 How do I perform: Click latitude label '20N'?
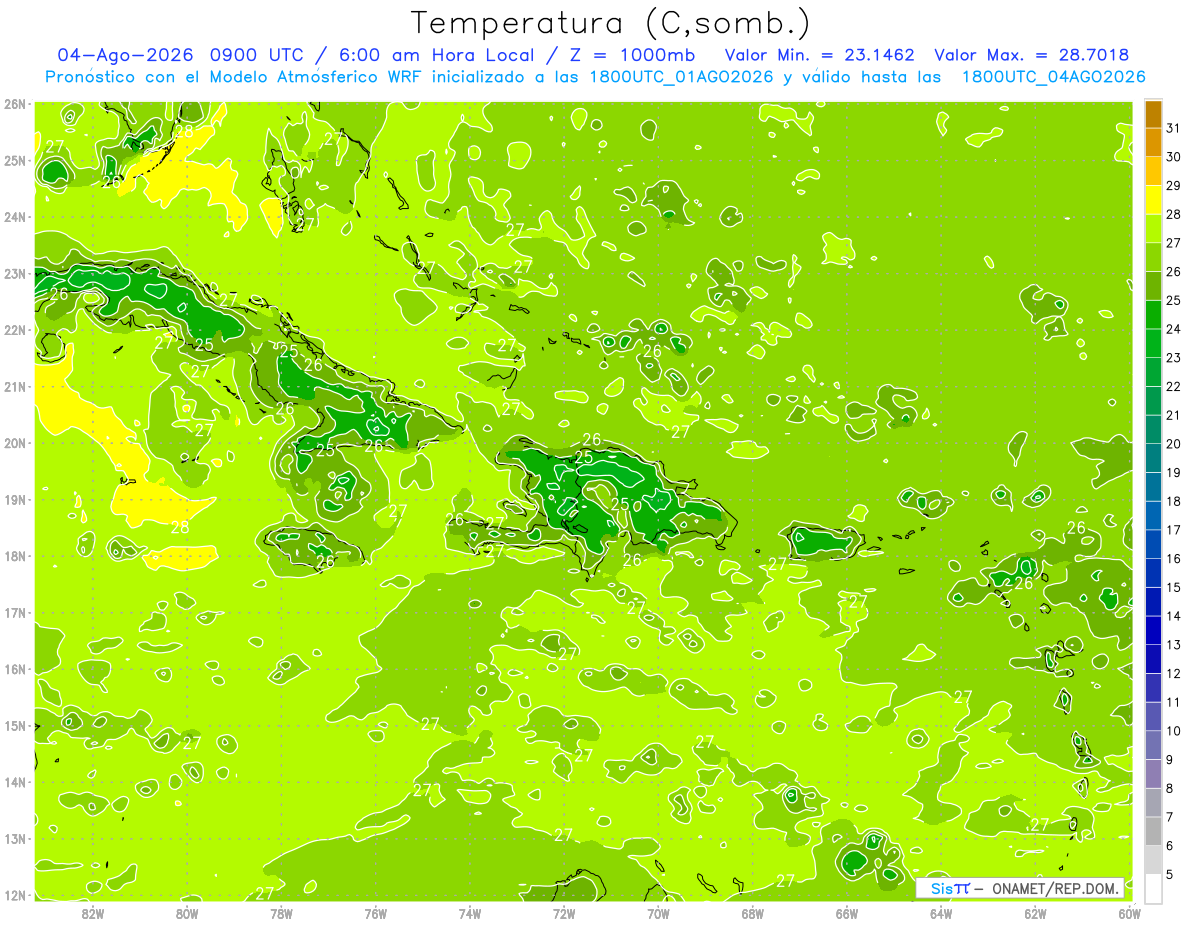click(14, 443)
